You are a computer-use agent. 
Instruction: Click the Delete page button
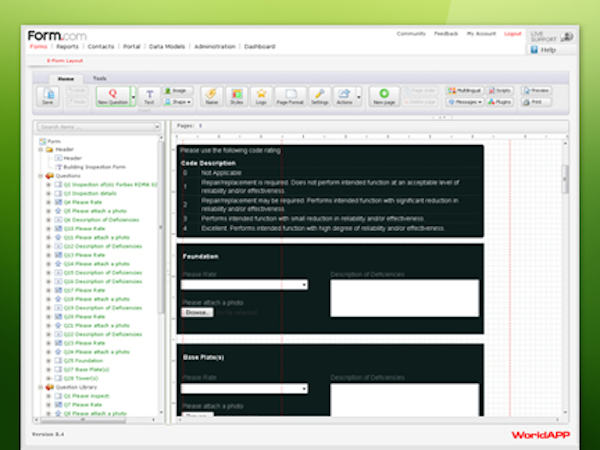420,102
